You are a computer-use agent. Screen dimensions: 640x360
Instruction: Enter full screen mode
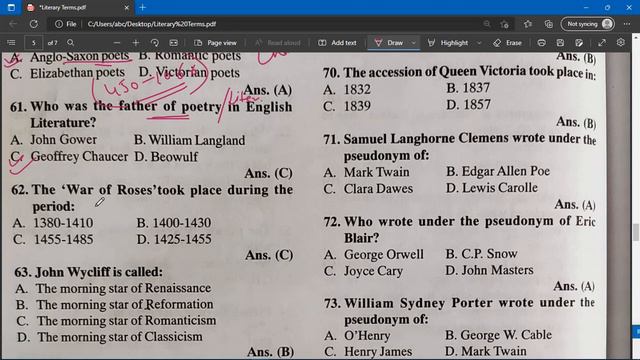point(602,42)
